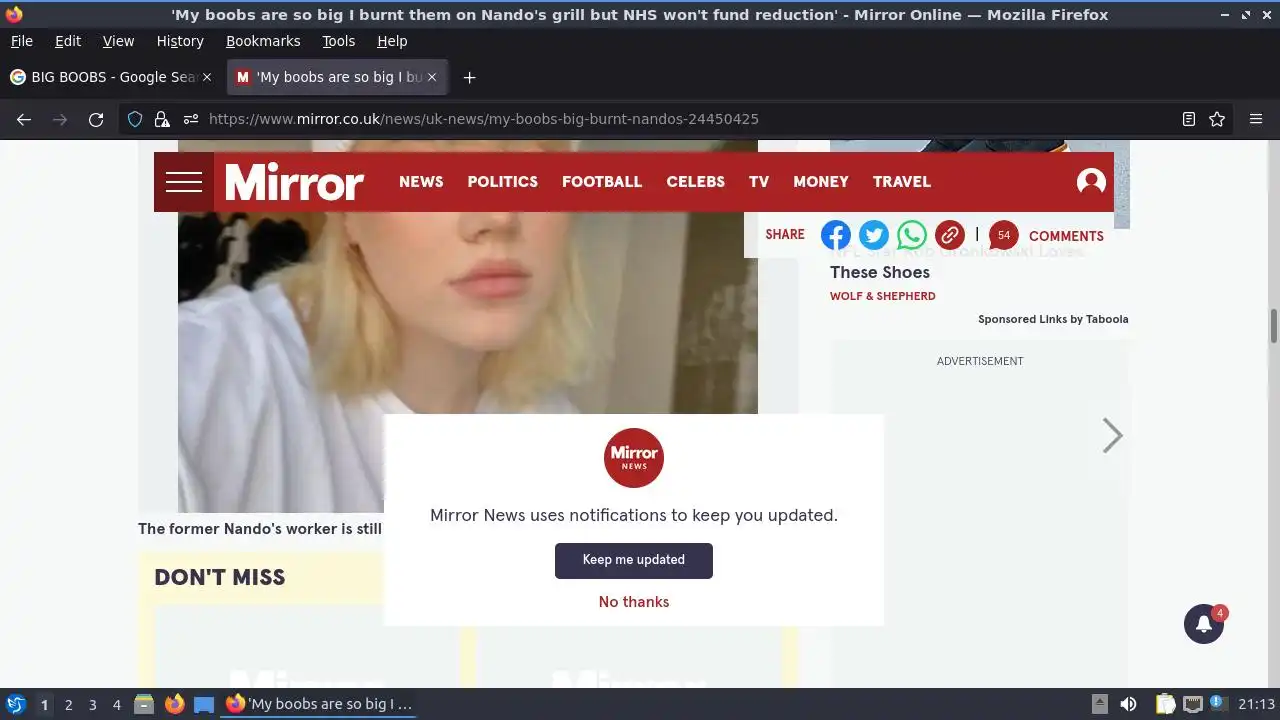The height and width of the screenshot is (720, 1280).
Task: Go to the MONEY section
Action: coord(821,182)
